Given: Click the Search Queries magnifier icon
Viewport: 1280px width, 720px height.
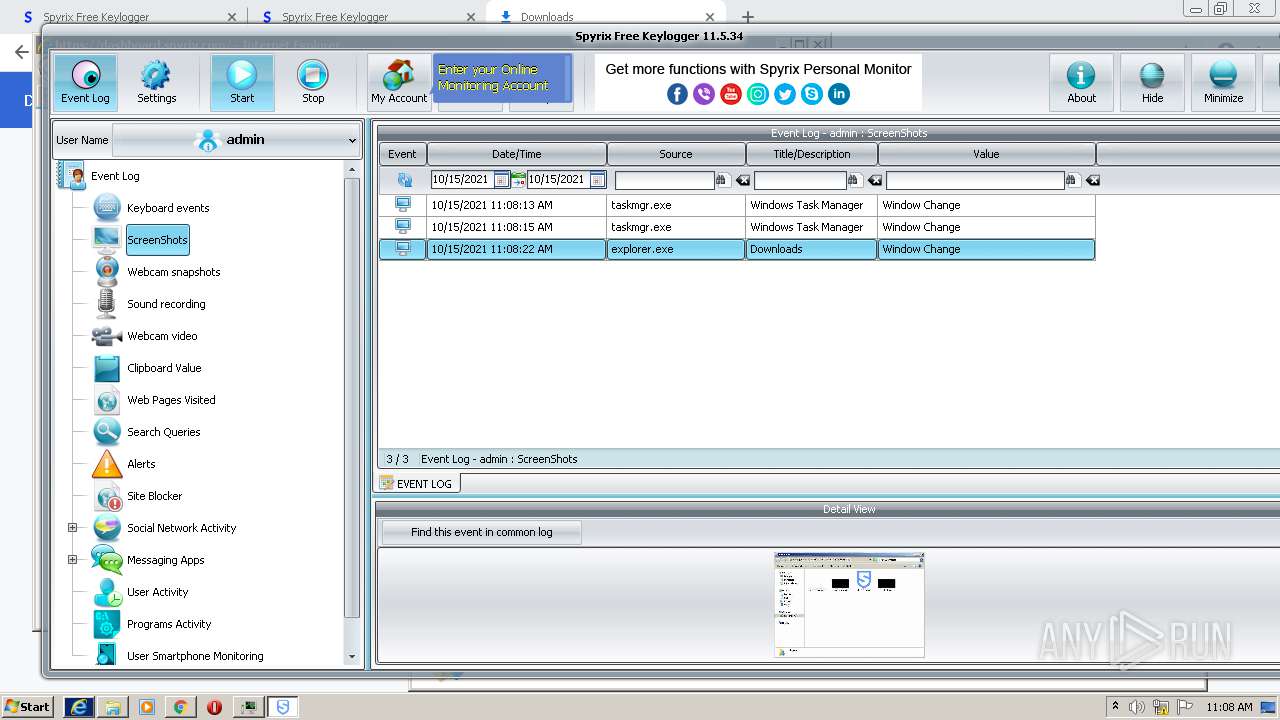Looking at the screenshot, I should tap(107, 432).
